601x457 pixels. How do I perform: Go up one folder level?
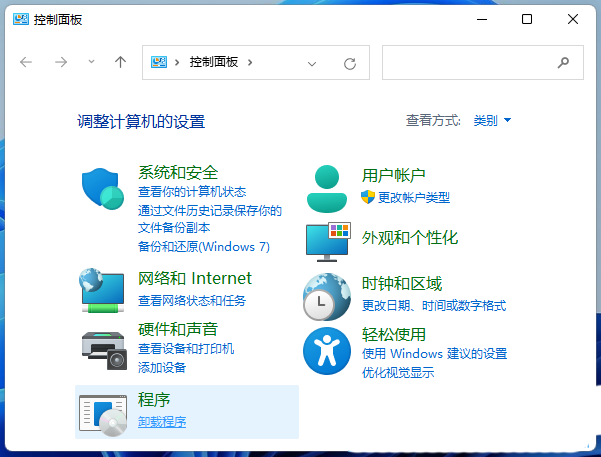(120, 62)
